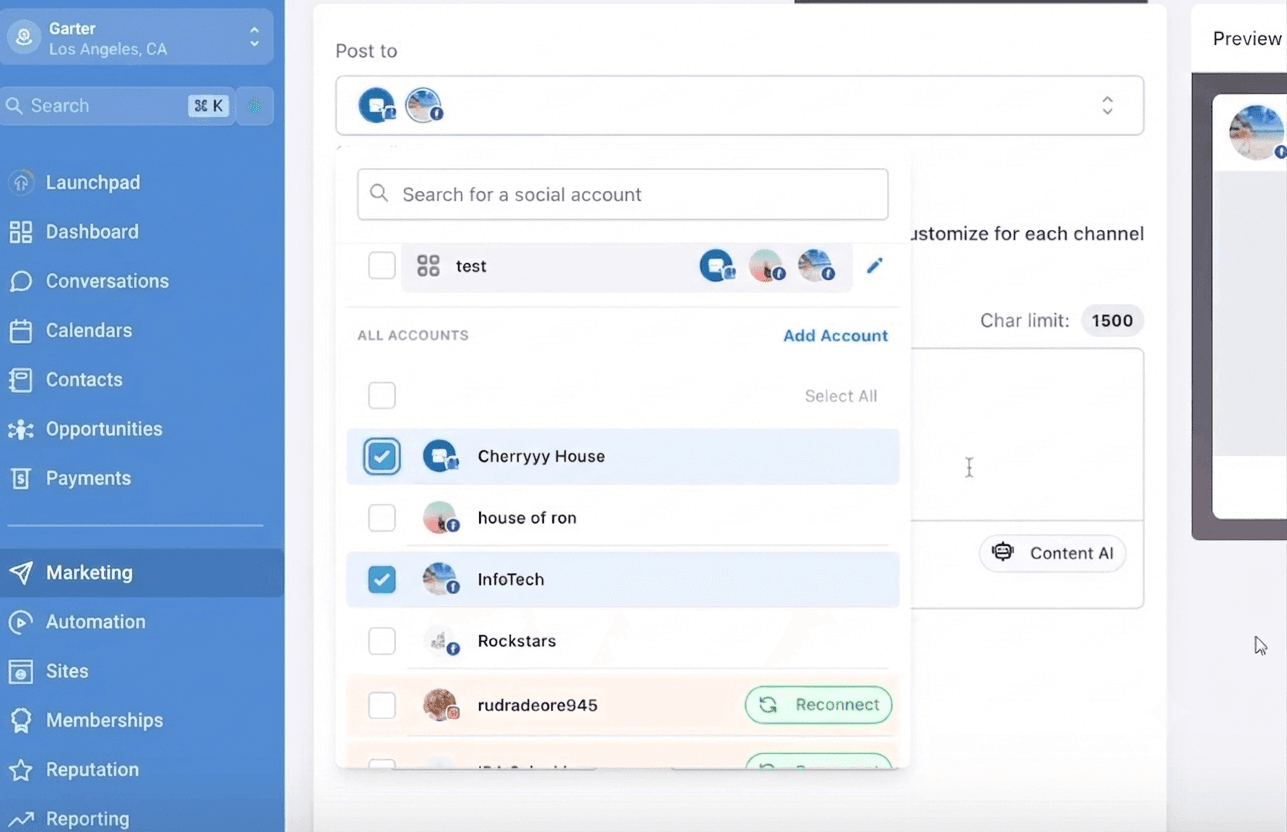Collapse the Post to dropdown arrows
Viewport: 1287px width, 832px height.
coord(1107,106)
